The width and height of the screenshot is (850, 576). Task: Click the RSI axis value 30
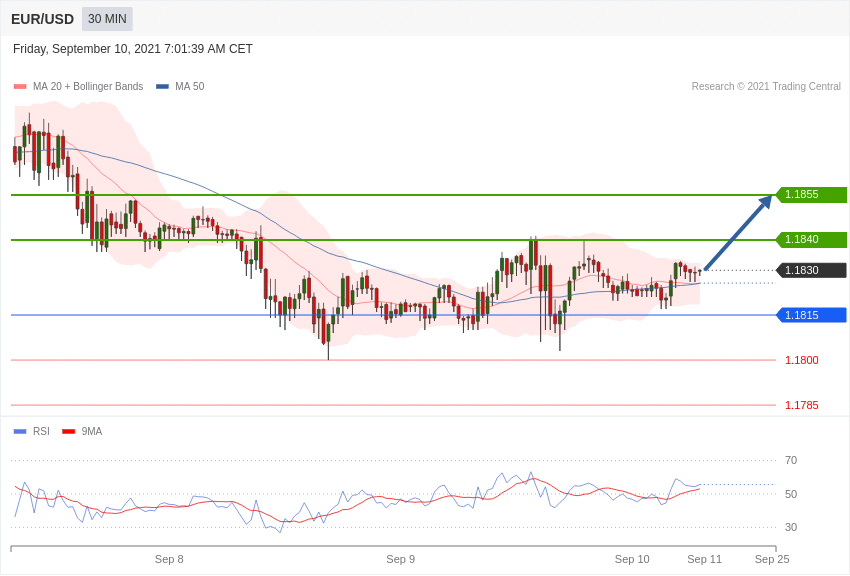[x=791, y=527]
